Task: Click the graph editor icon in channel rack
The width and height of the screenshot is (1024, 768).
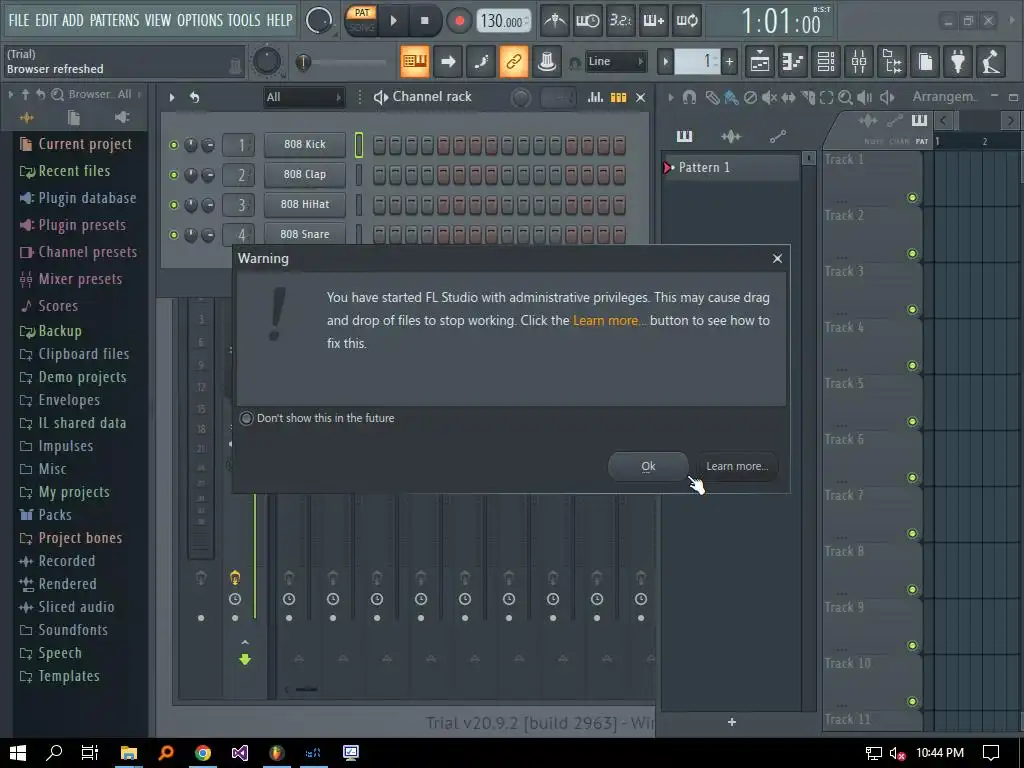Action: click(595, 97)
